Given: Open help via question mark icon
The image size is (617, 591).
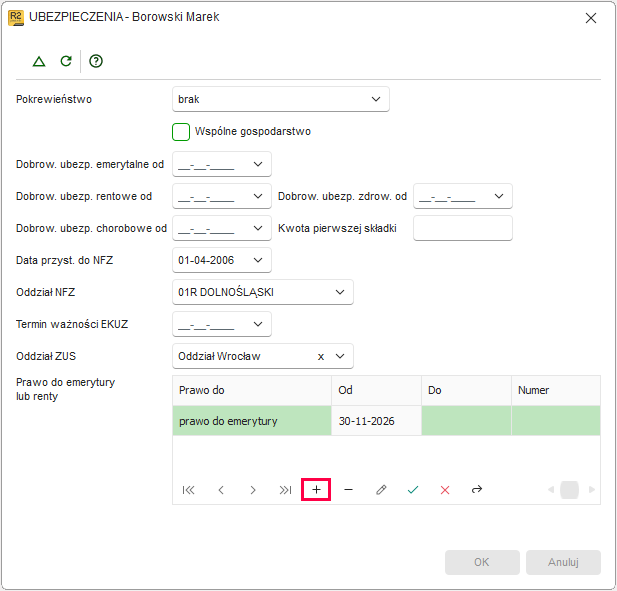Looking at the screenshot, I should [96, 61].
